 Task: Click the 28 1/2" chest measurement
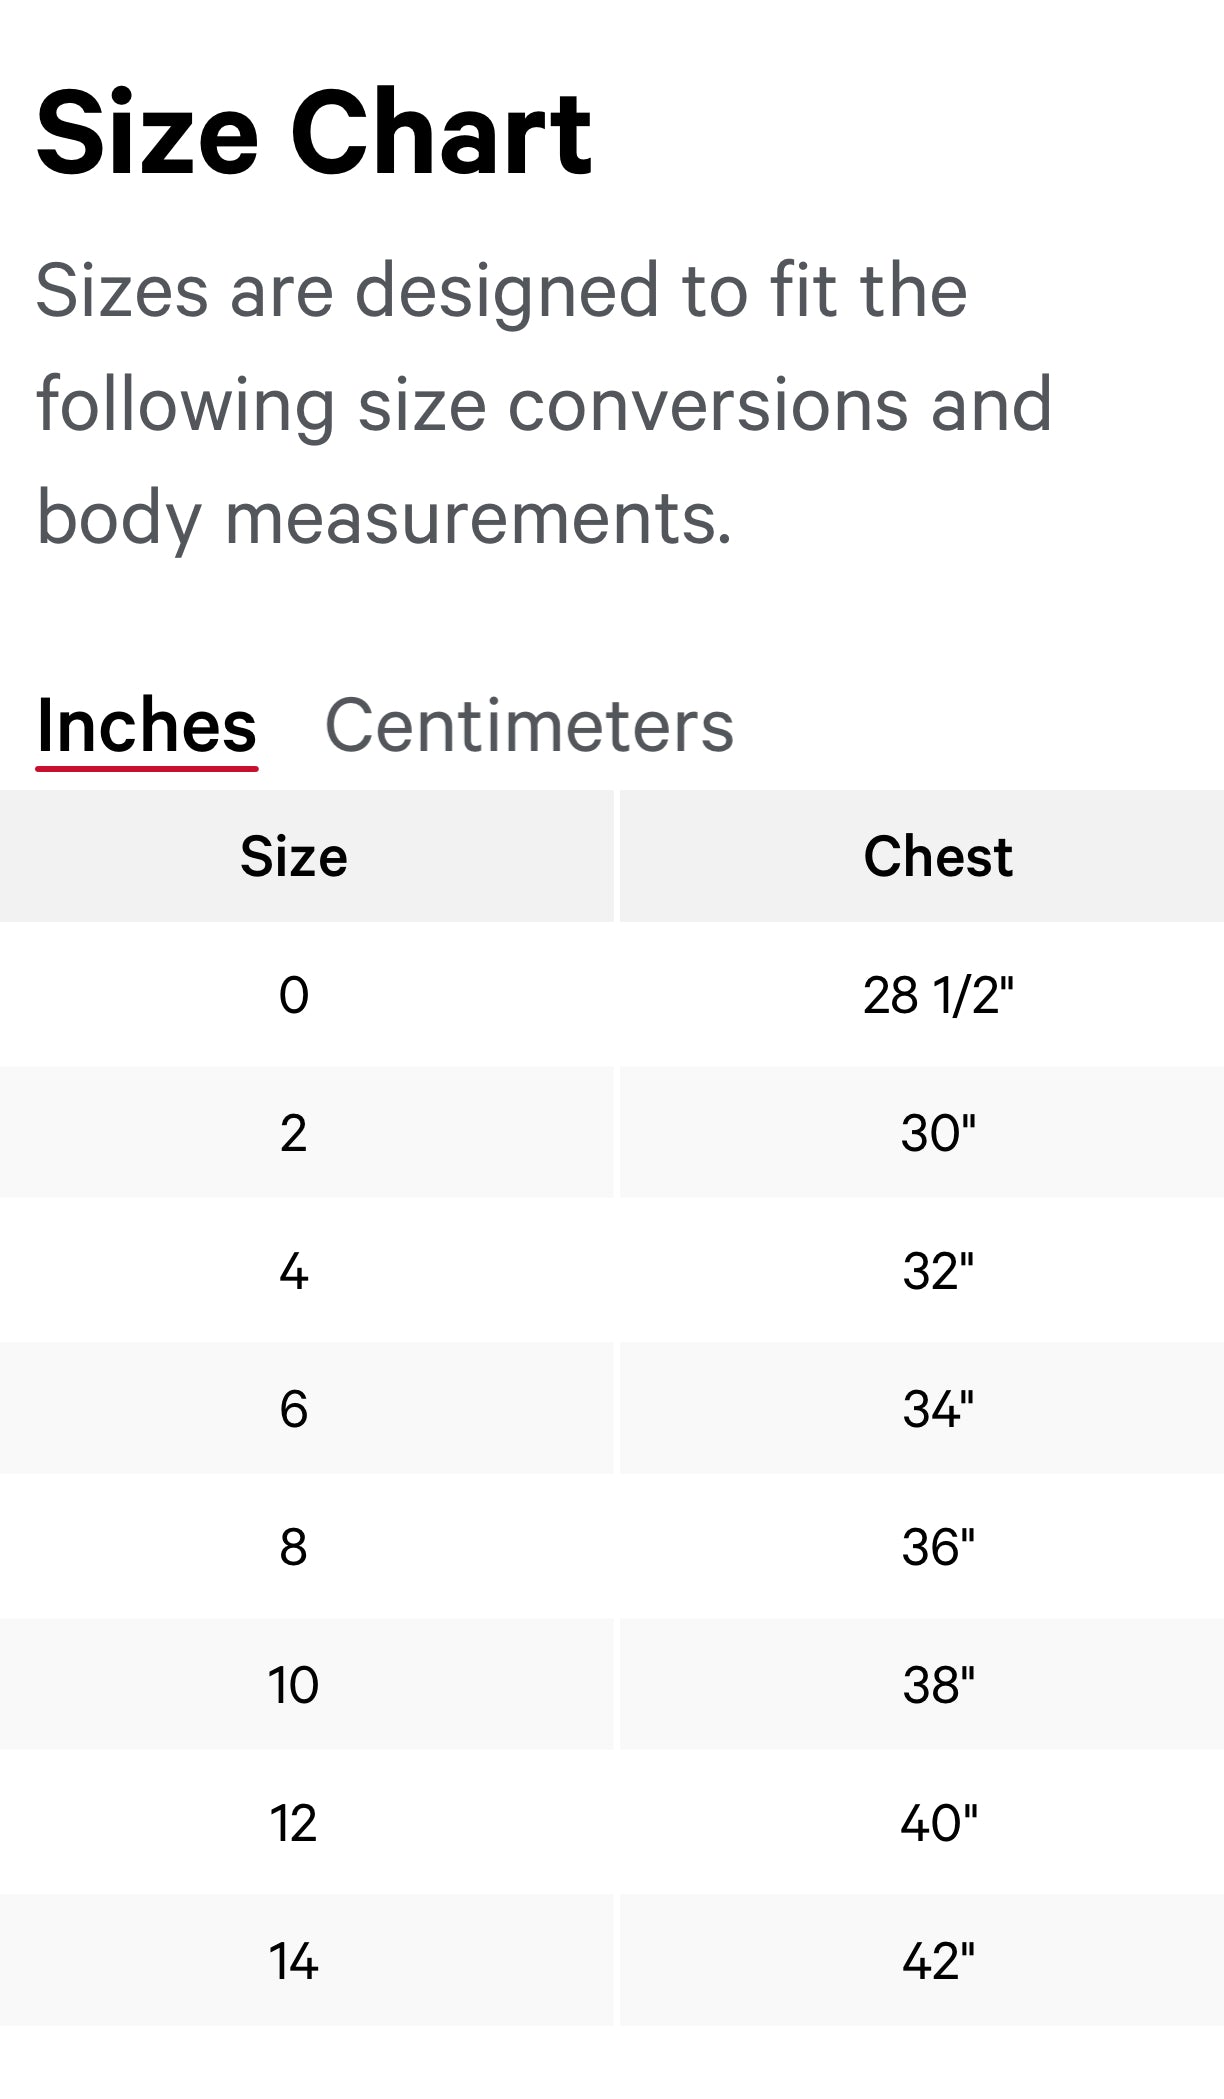click(x=937, y=995)
